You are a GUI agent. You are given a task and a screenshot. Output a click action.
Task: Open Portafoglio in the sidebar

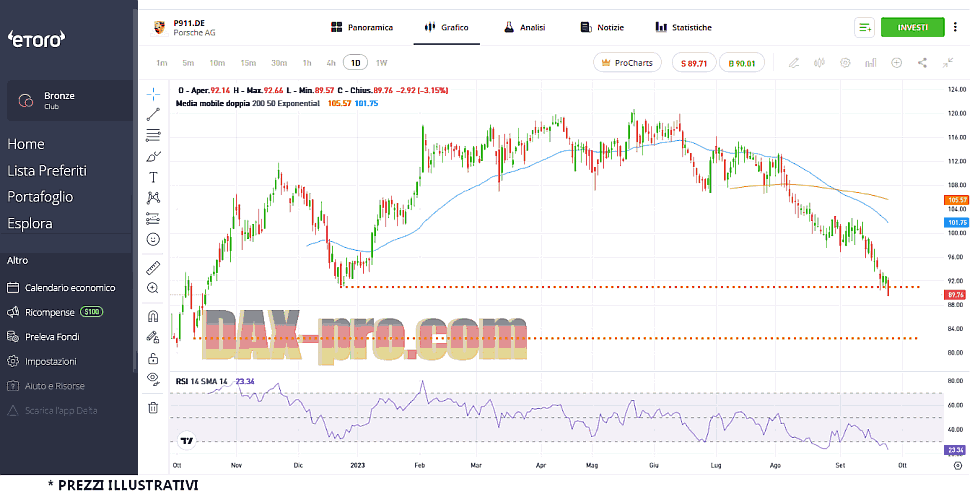40,197
